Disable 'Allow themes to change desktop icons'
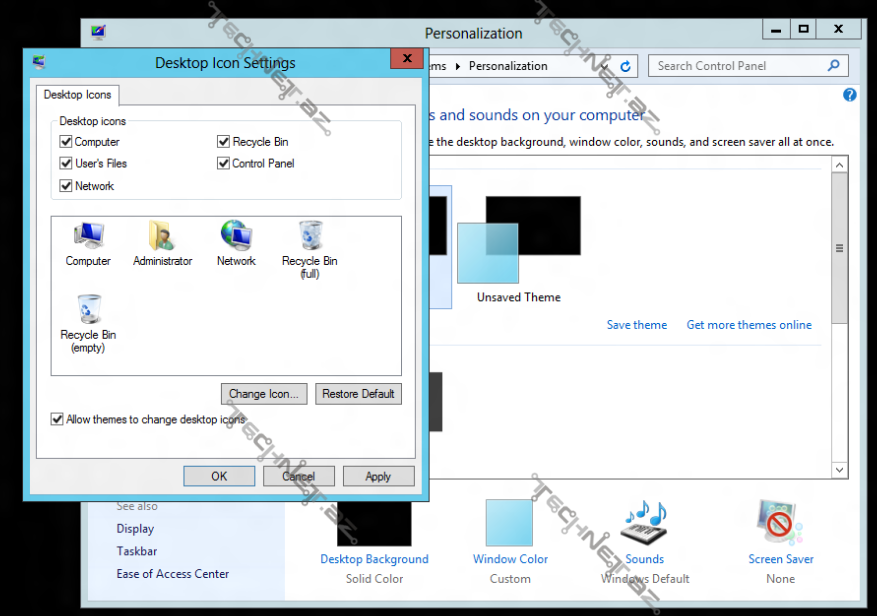877x616 pixels. 57,419
